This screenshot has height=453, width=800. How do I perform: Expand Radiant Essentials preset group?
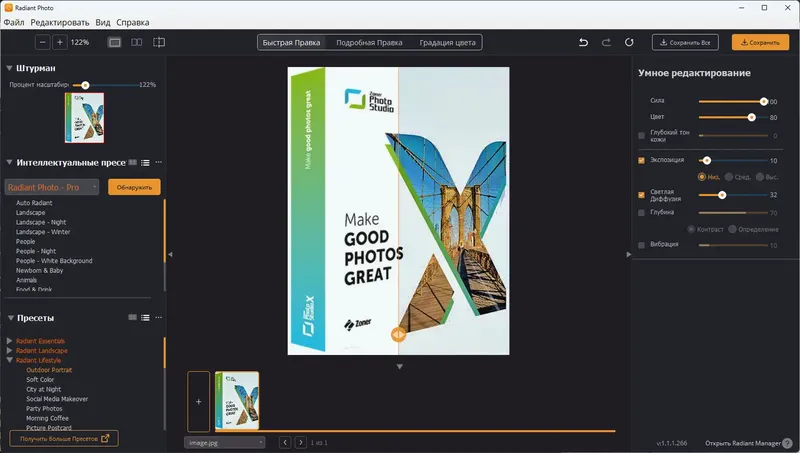(x=9, y=341)
